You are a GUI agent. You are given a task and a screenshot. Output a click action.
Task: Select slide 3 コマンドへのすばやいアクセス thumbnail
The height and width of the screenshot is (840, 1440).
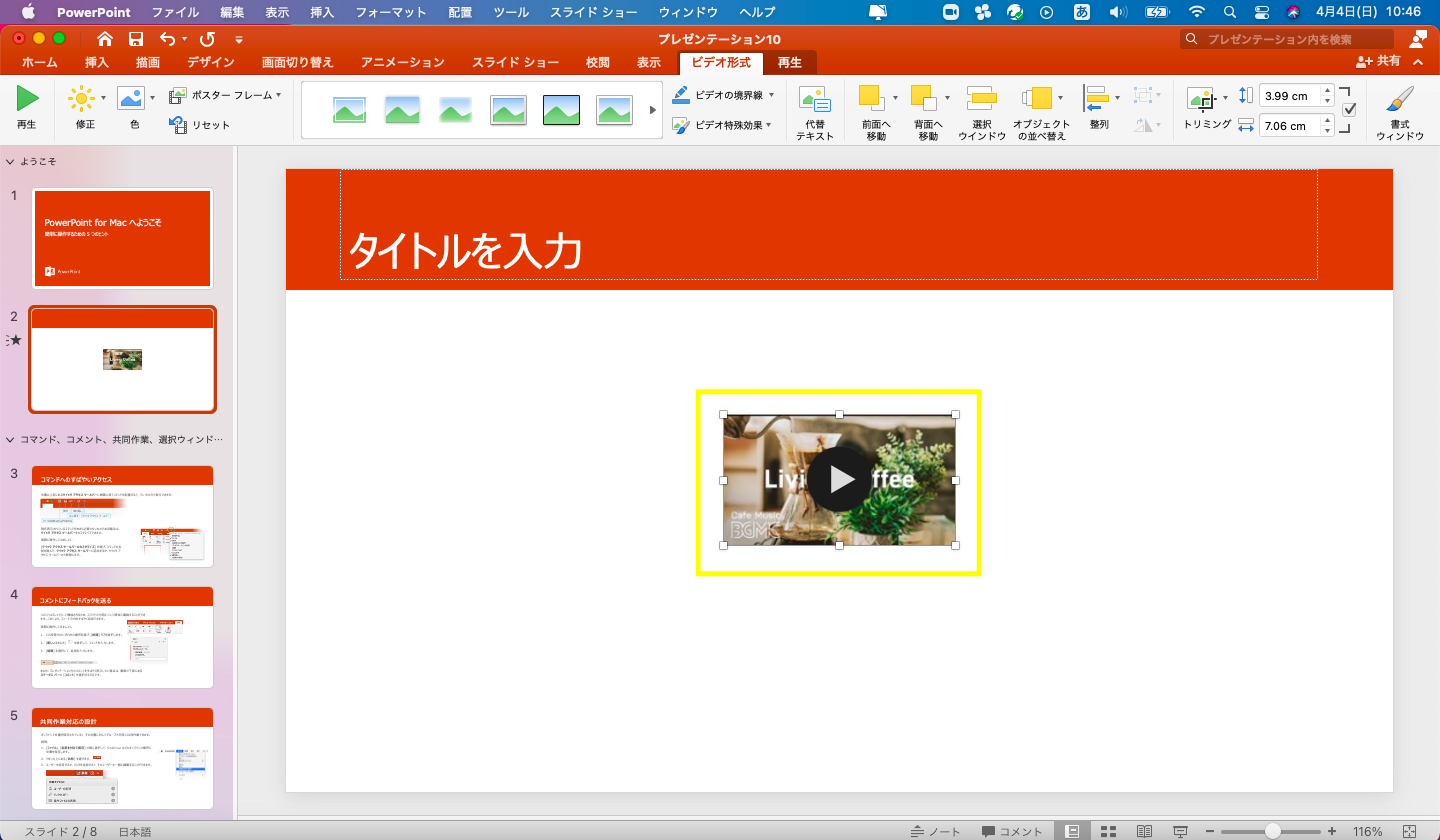point(122,516)
